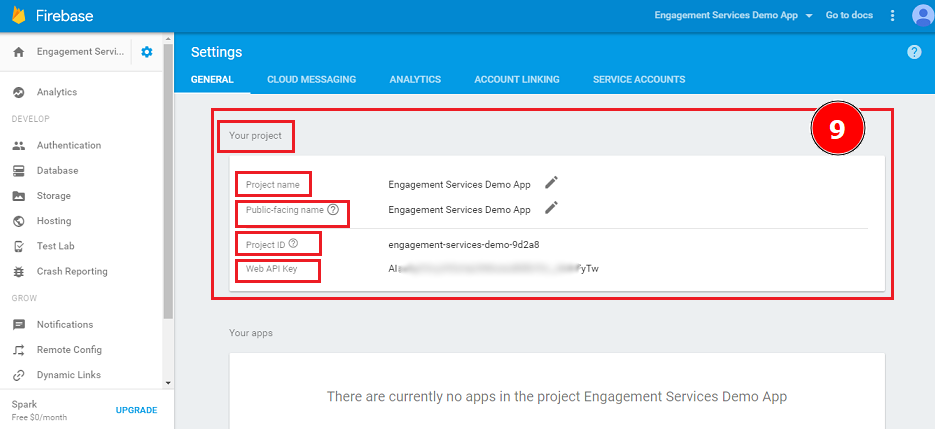Open Crash Reporting from the sidebar label

pyautogui.click(x=72, y=271)
